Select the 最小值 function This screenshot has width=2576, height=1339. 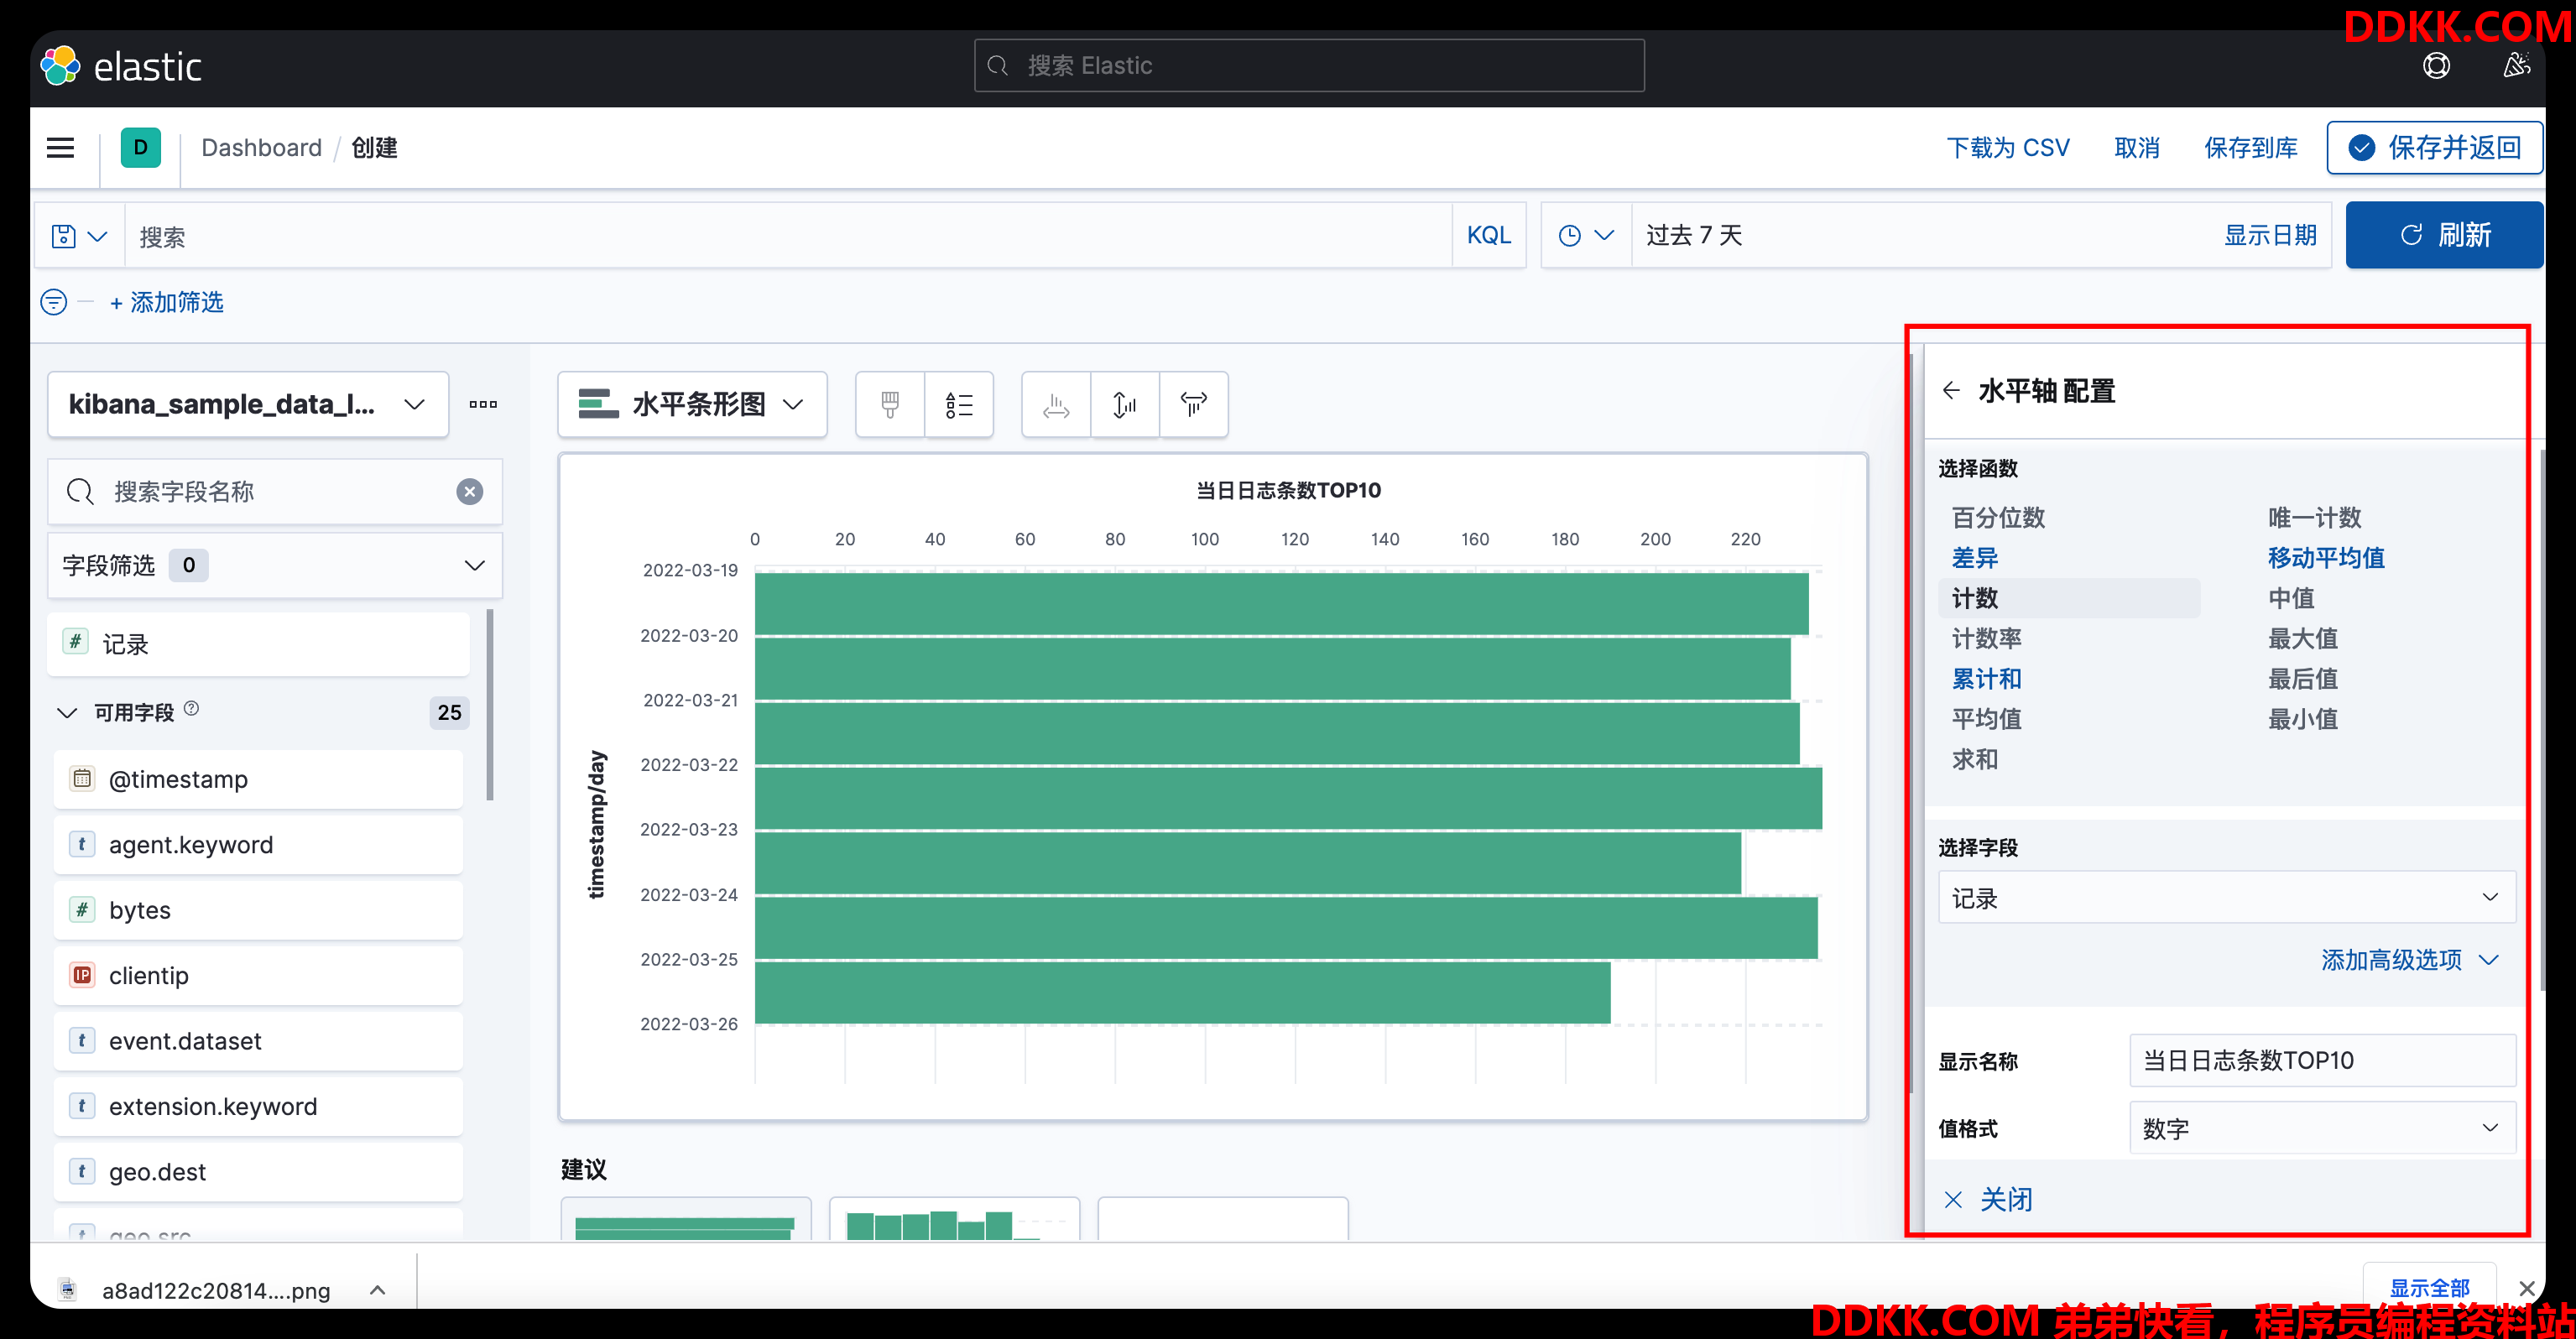click(x=2302, y=719)
